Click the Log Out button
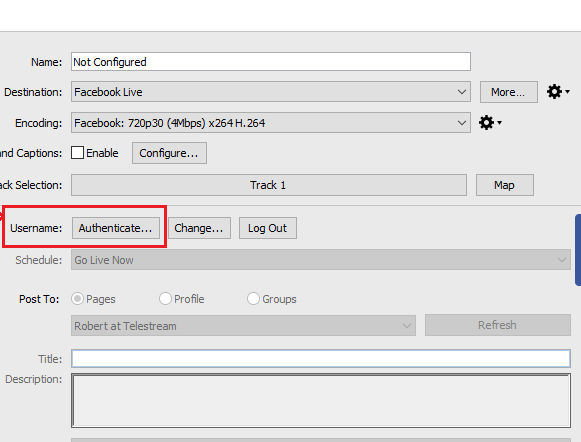 (x=268, y=228)
